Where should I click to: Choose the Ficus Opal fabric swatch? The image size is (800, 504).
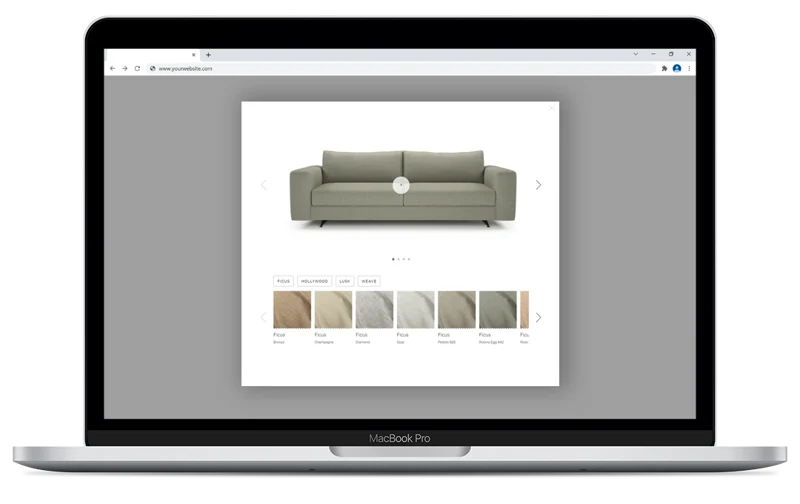(415, 310)
